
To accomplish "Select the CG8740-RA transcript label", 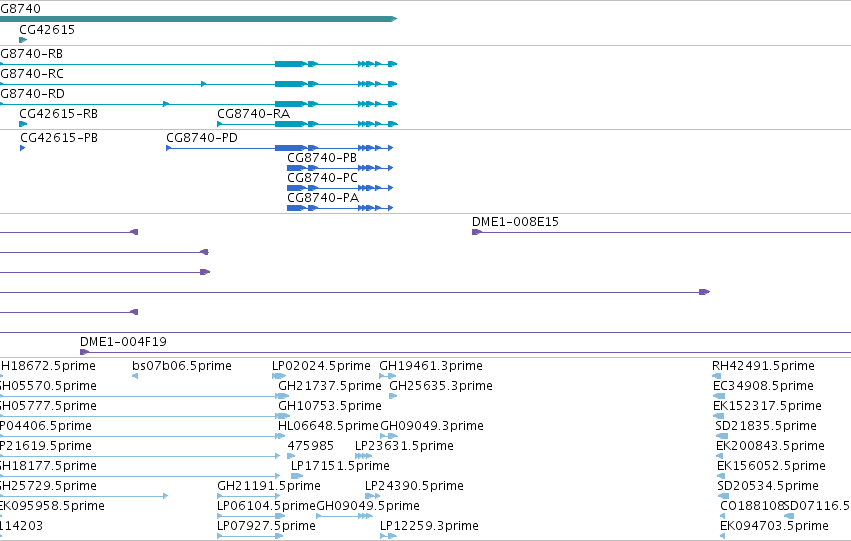I will click(x=253, y=114).
